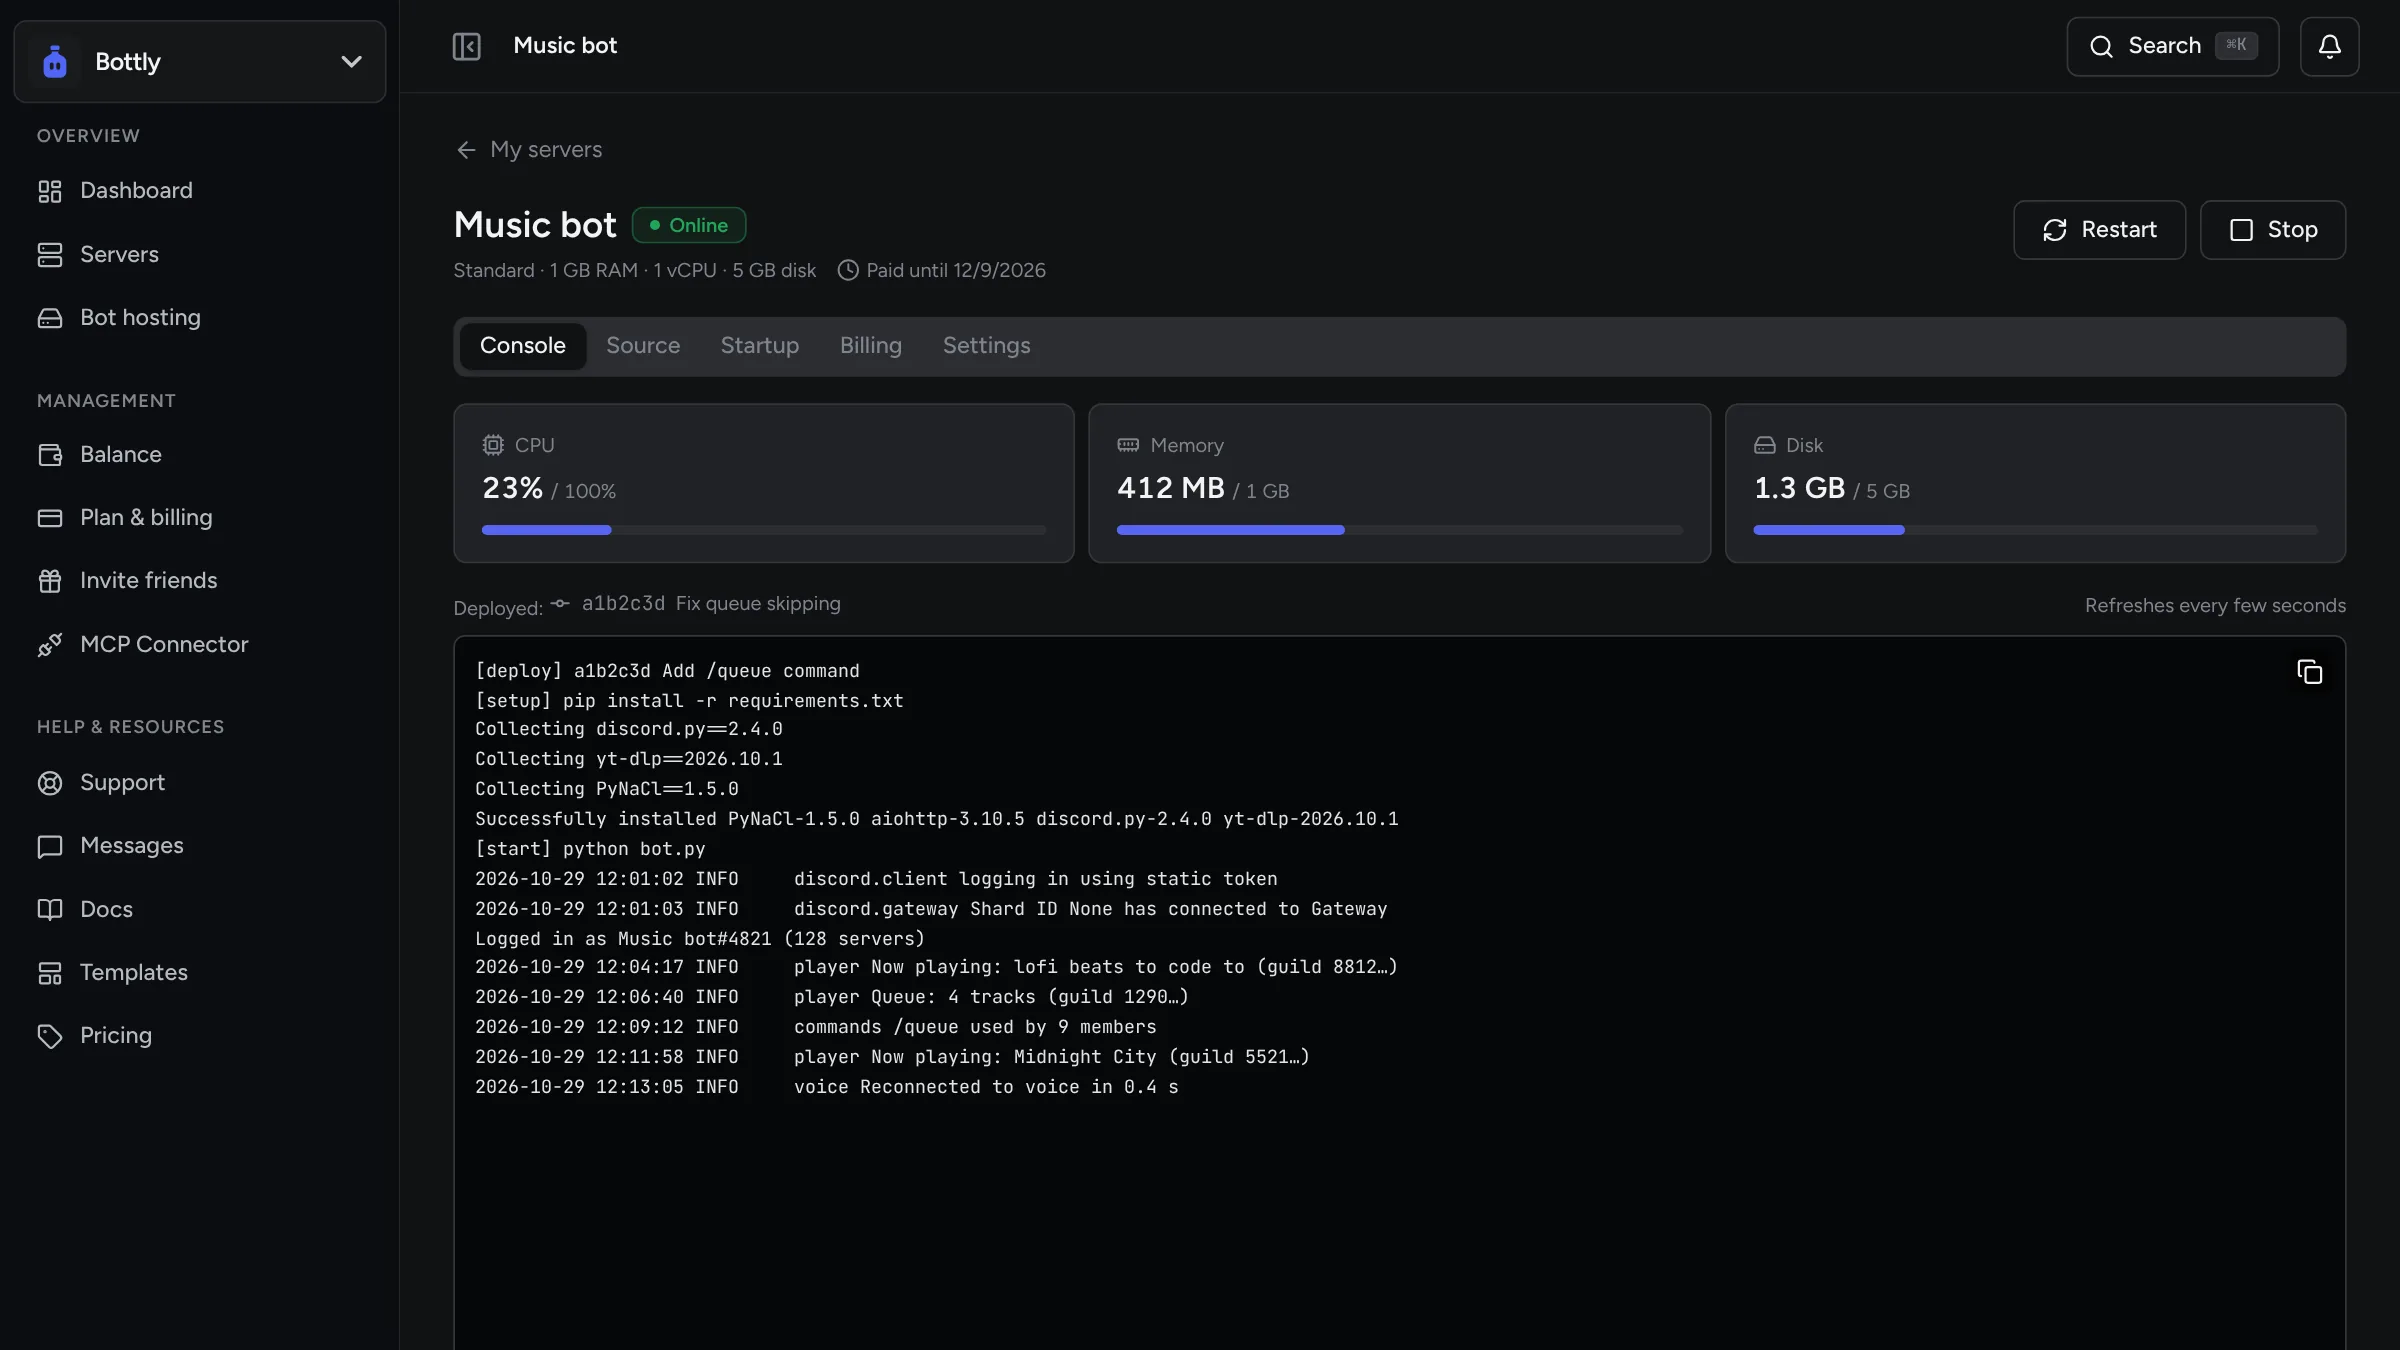Collapse the sidebar with the panel icon
This screenshot has height=1350, width=2400.
[467, 46]
